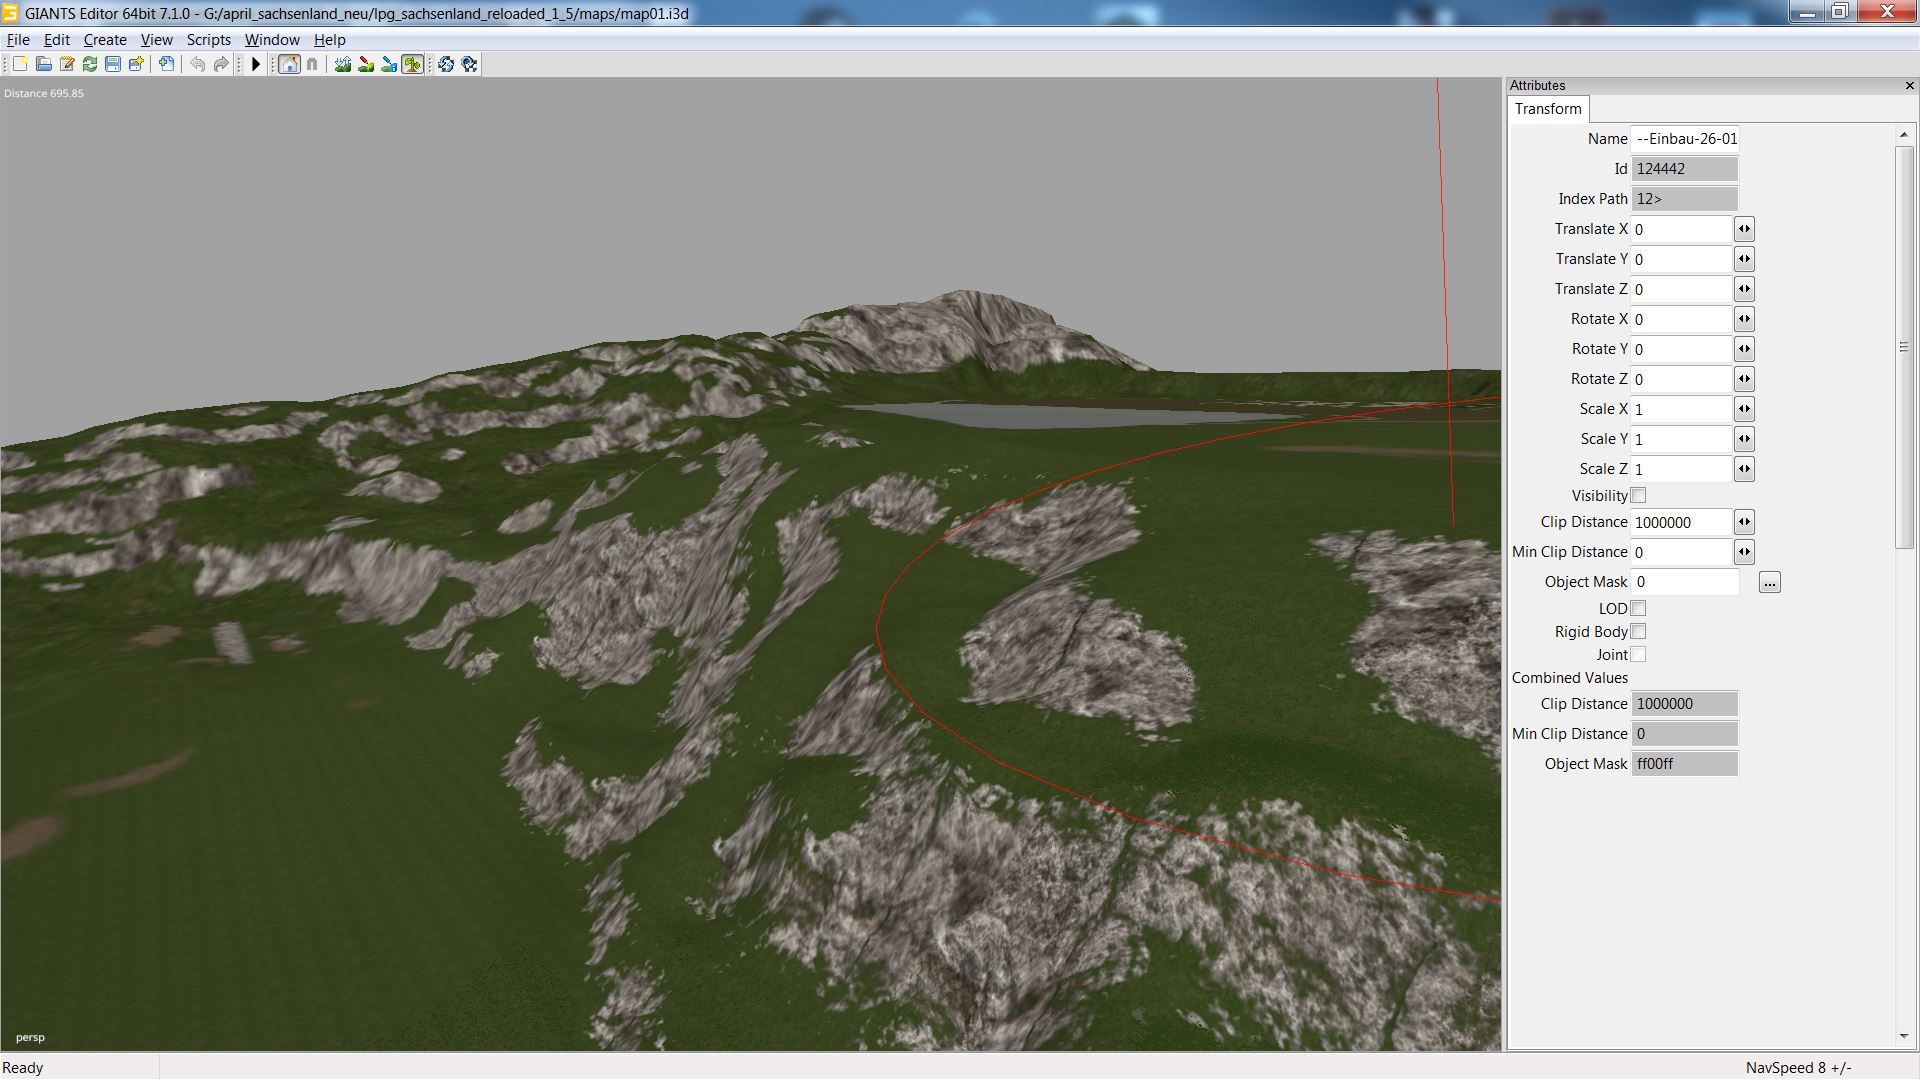The image size is (1920, 1080).
Task: Click the Translate X stepper arrows
Action: click(1744, 229)
